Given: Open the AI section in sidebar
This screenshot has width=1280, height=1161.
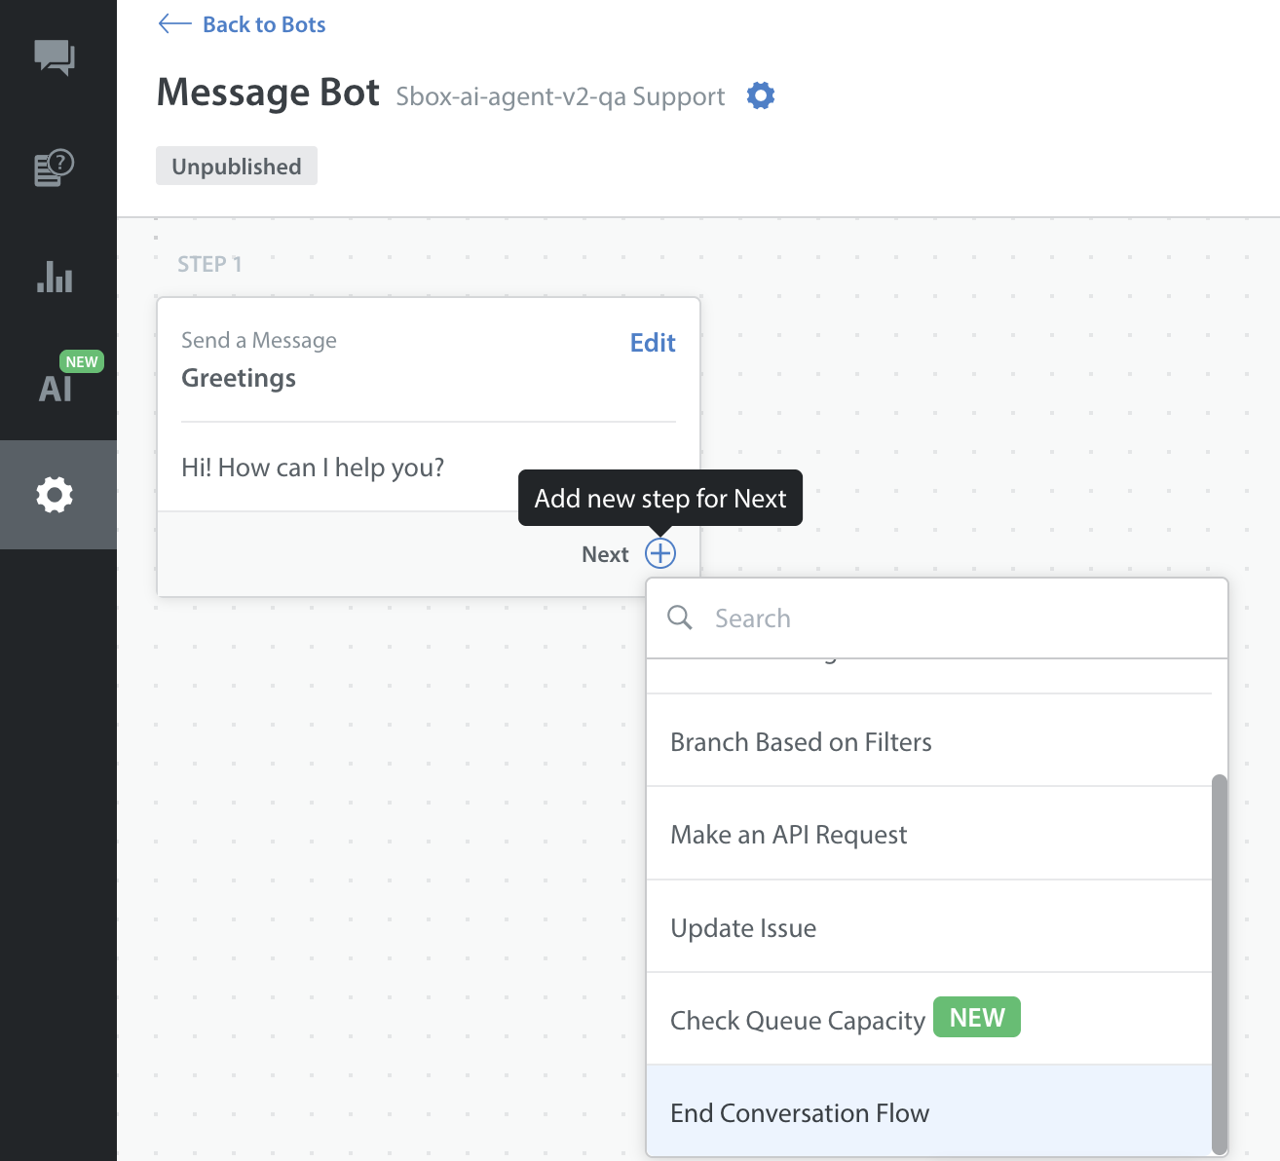Looking at the screenshot, I should 56,387.
